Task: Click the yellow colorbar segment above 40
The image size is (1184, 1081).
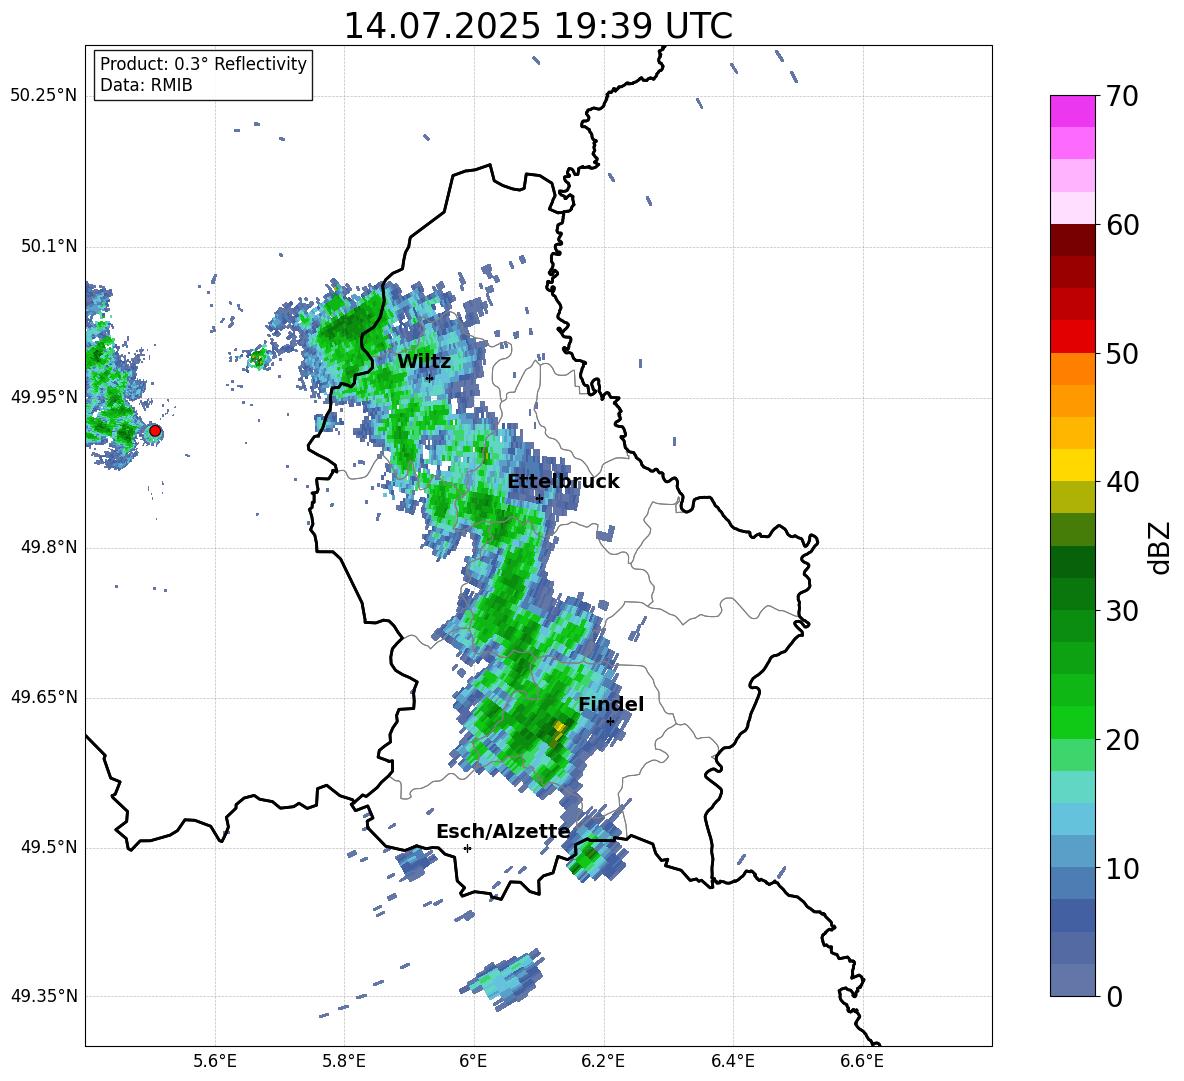Action: click(x=1072, y=465)
